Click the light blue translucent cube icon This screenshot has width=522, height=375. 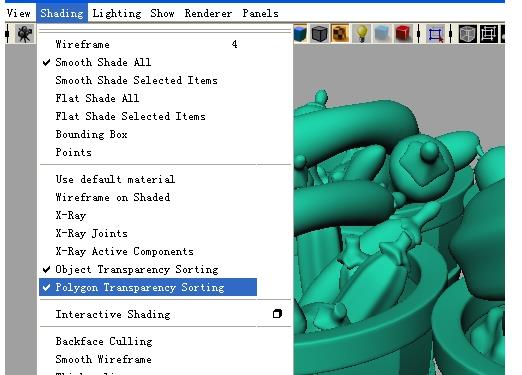382,34
